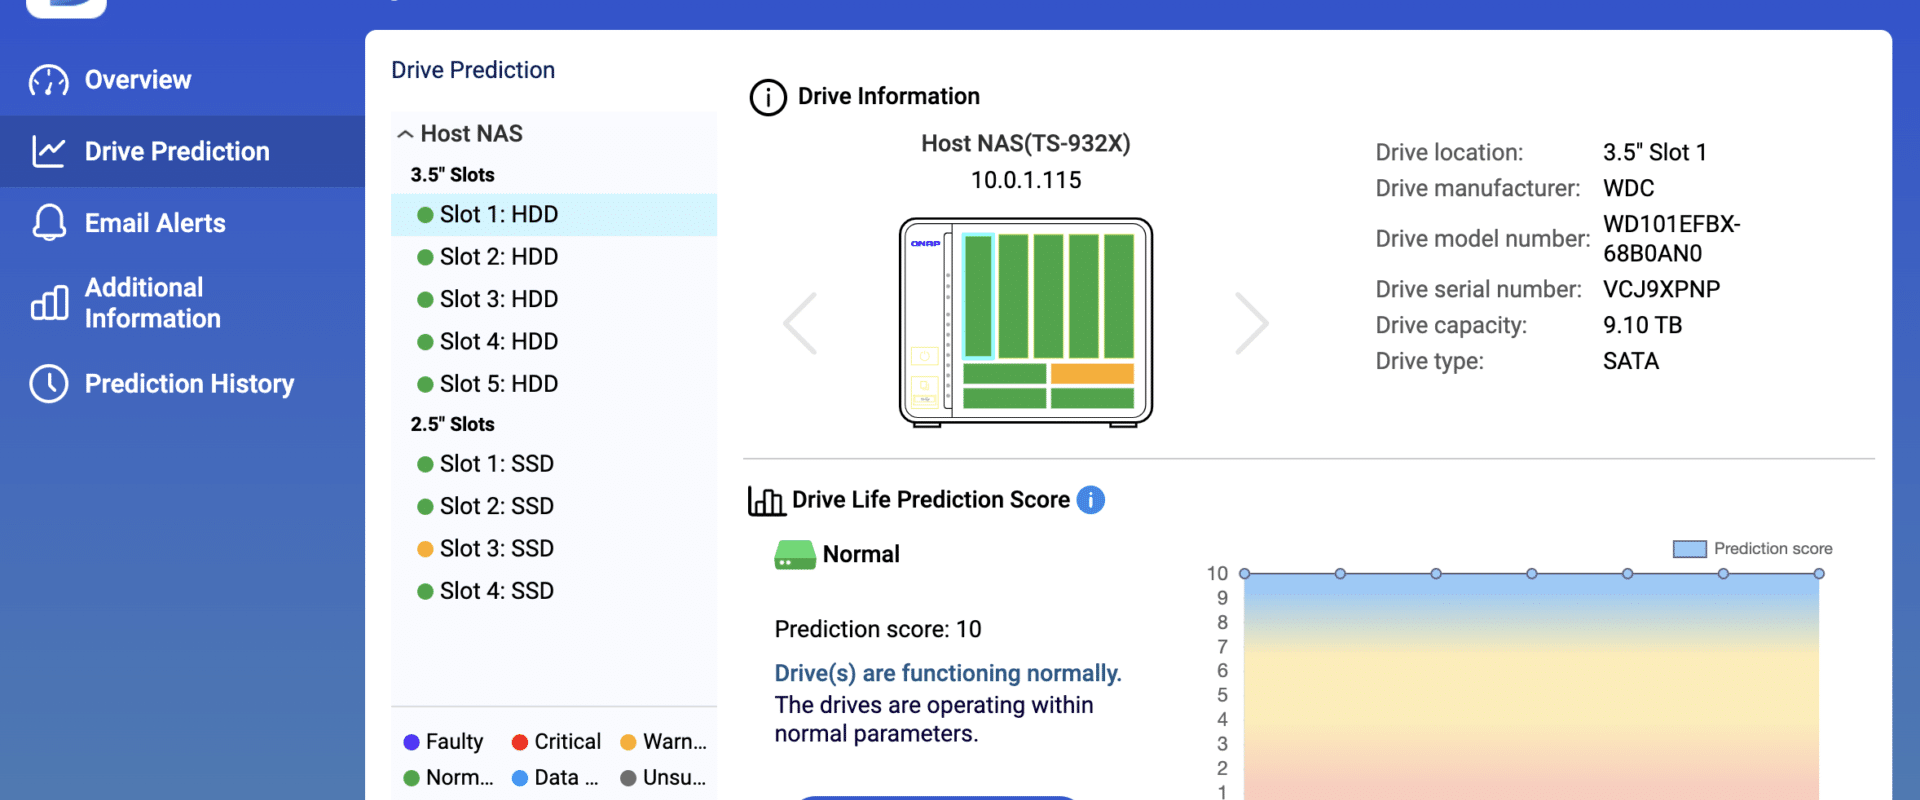Select 3.5" Slot 5: HDD
The height and width of the screenshot is (800, 1920).
pyautogui.click(x=554, y=384)
